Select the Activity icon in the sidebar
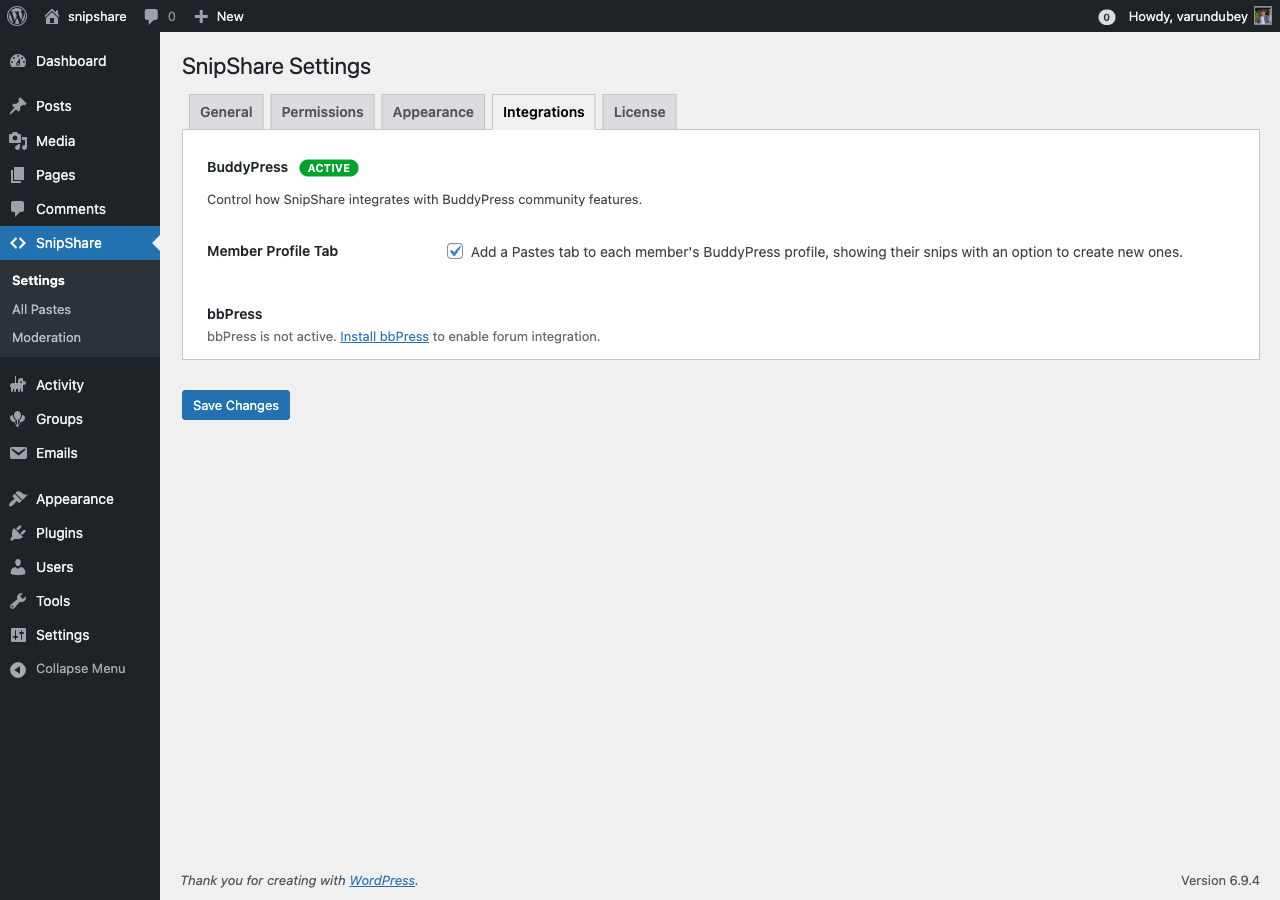The height and width of the screenshot is (900, 1280). pyautogui.click(x=18, y=385)
